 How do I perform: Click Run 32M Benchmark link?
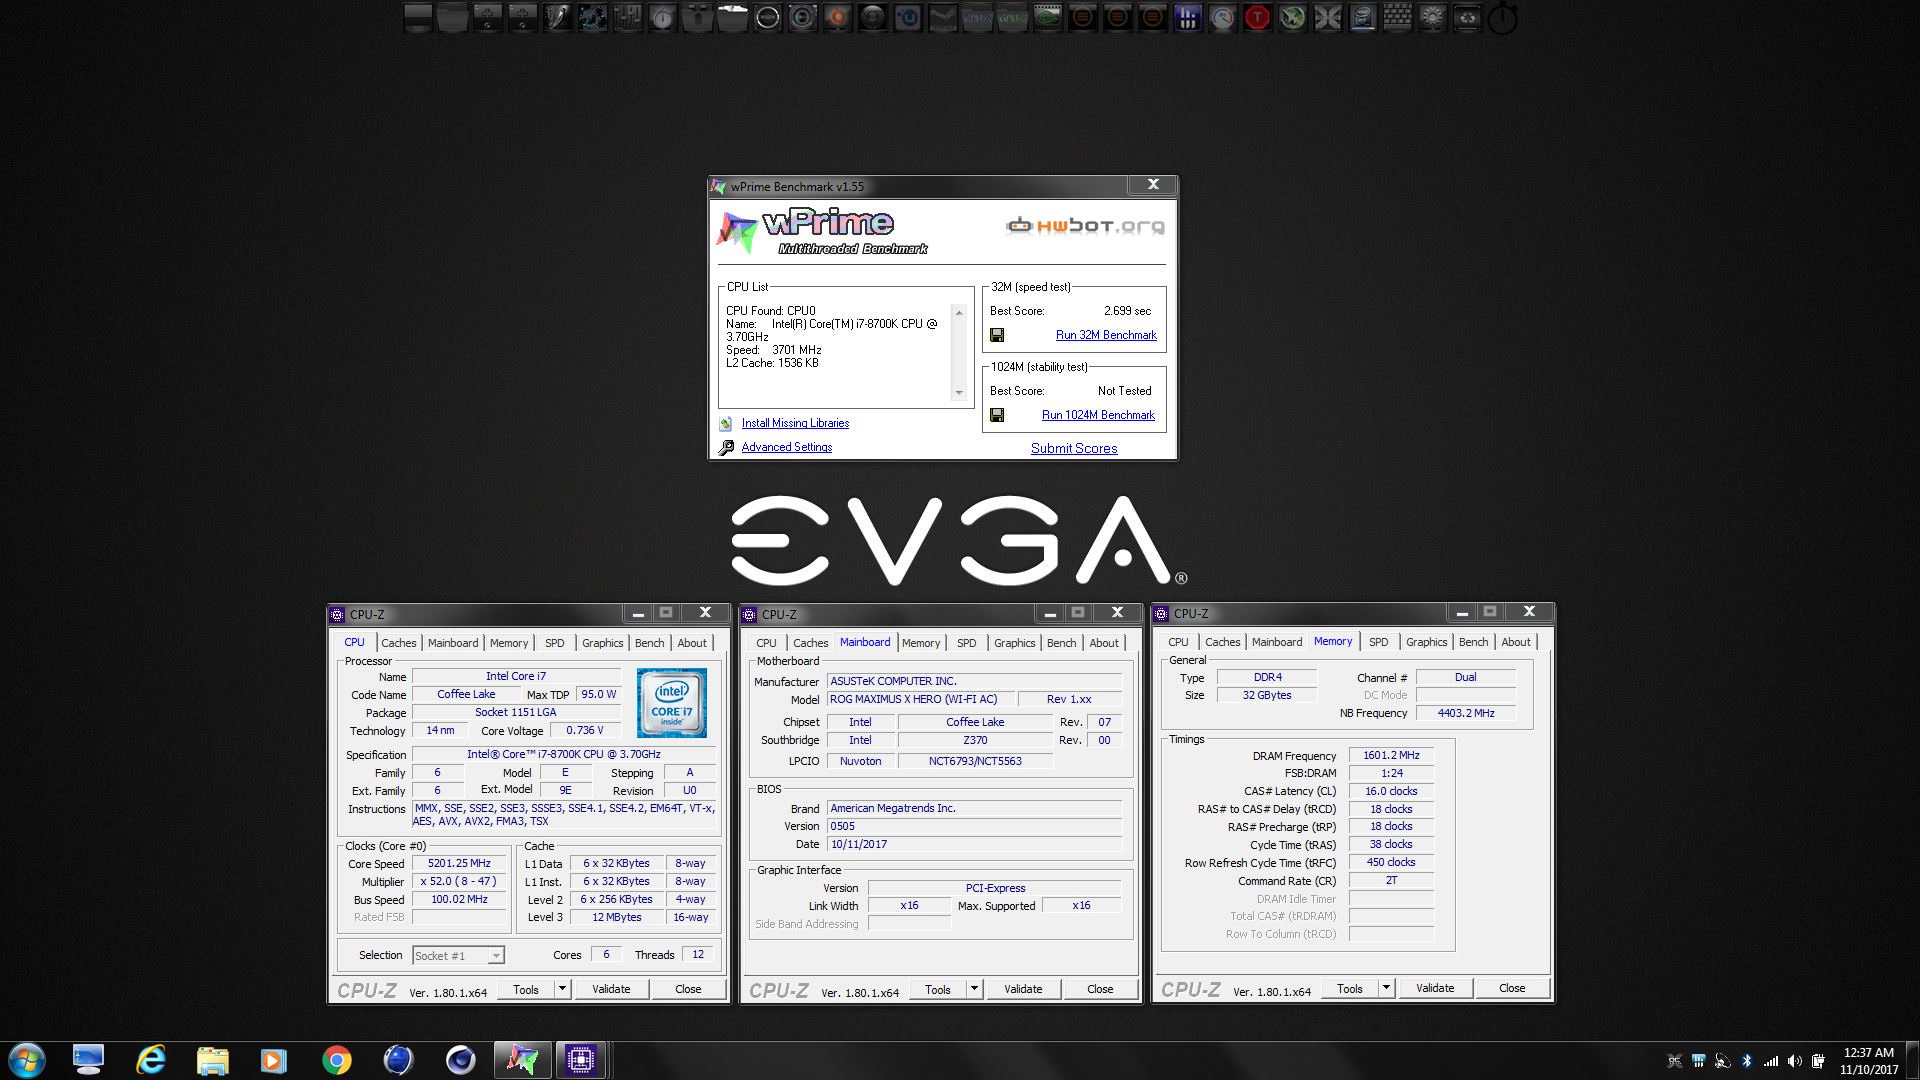coord(1106,335)
